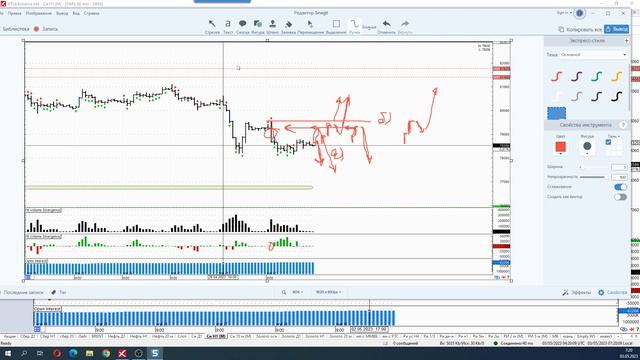The width and height of the screenshot is (640, 360).
Task: Open the Вид menu
Action: tap(76, 13)
